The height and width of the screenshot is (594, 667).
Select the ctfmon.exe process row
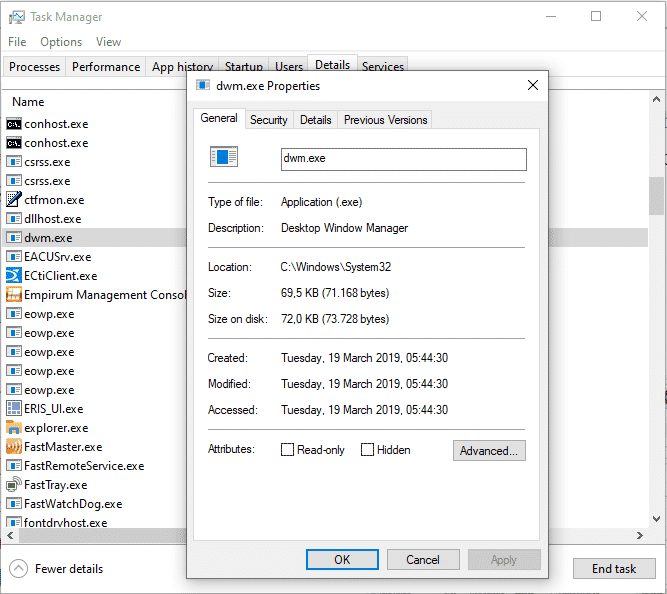click(x=94, y=199)
